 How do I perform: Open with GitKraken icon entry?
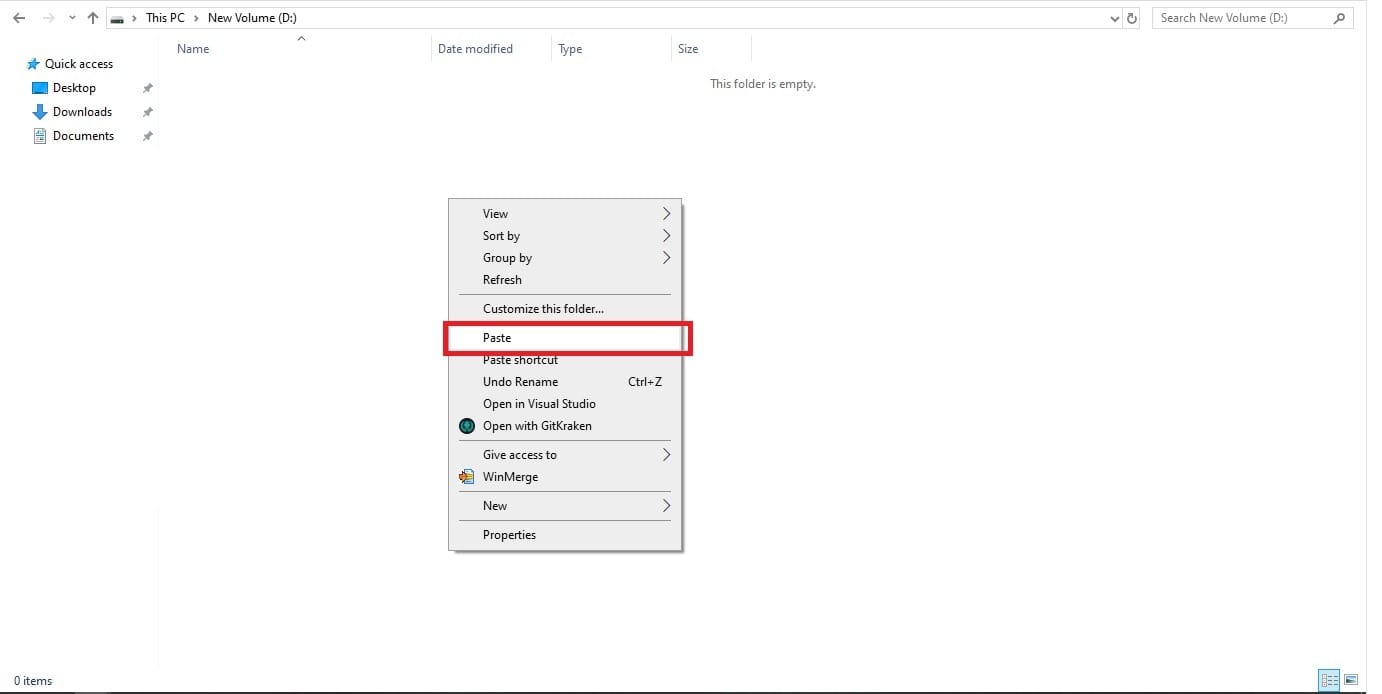click(537, 426)
